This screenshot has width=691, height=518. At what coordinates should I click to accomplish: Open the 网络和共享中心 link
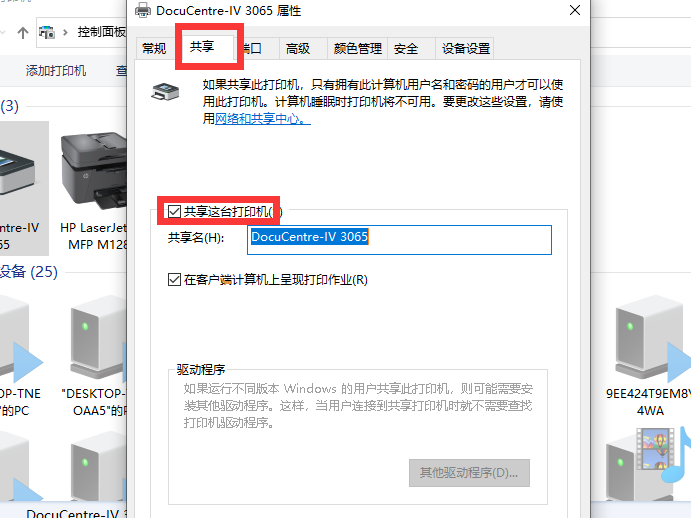[263, 119]
